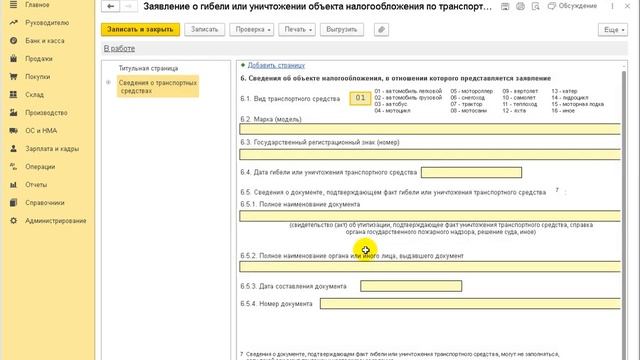Click the Государственный регистрационный знак field

[430, 154]
